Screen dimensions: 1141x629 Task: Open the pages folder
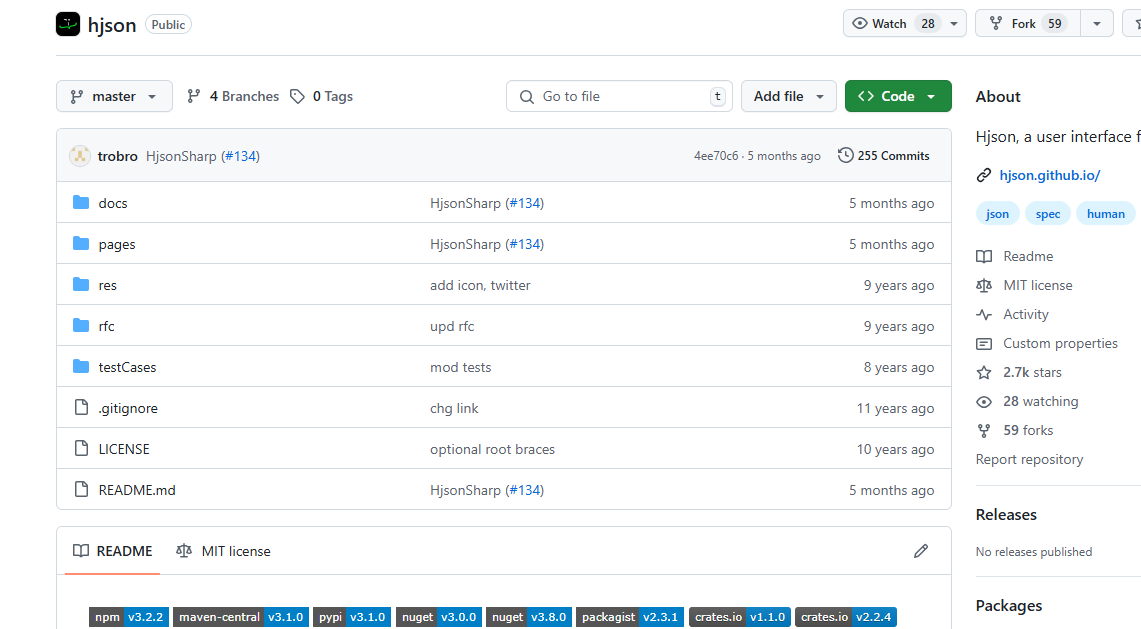click(x=117, y=244)
